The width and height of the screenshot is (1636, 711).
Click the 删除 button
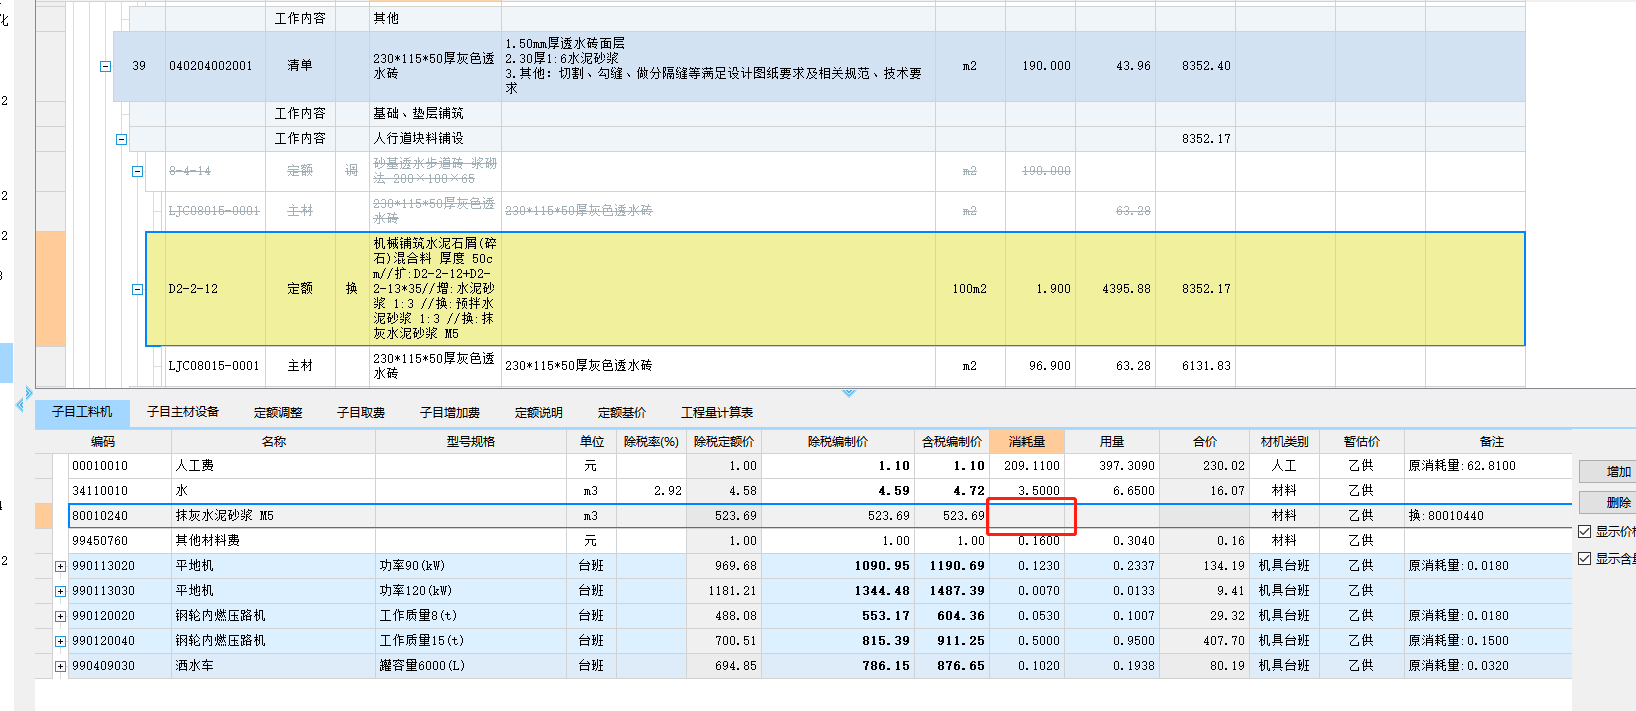[1607, 502]
